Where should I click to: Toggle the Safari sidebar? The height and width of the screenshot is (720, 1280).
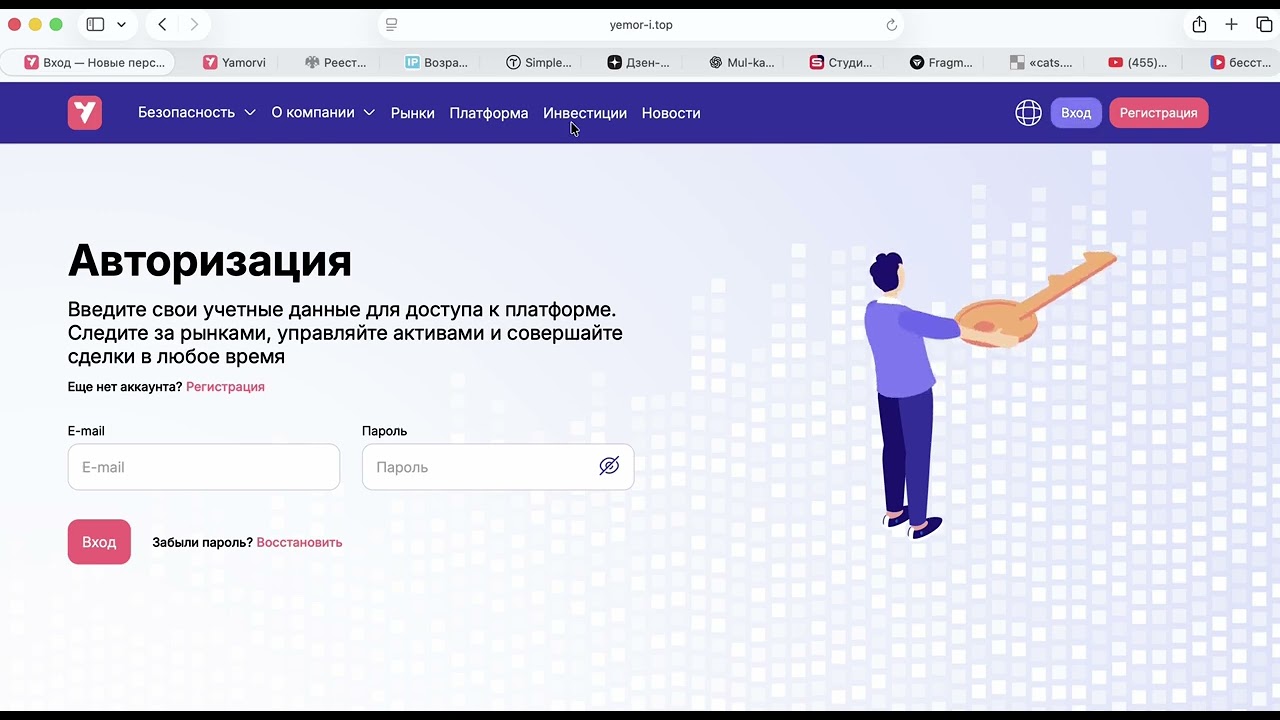point(95,24)
